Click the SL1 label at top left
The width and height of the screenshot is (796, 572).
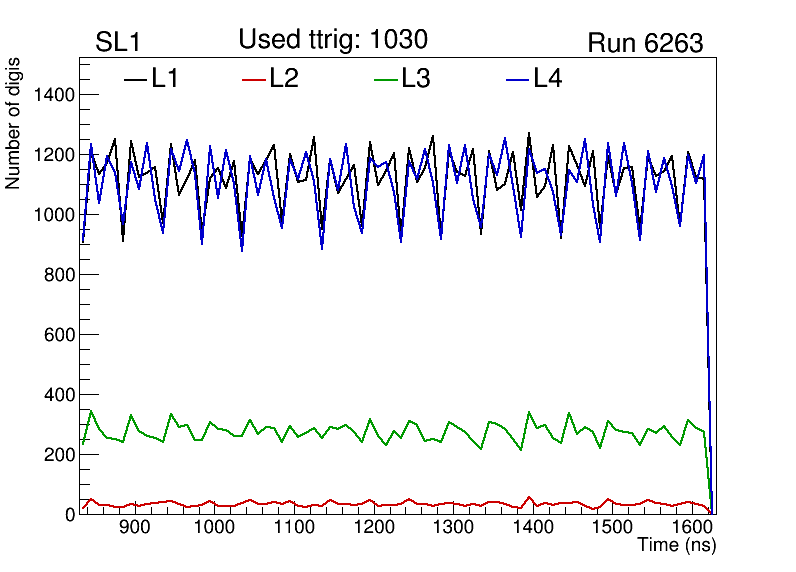pyautogui.click(x=119, y=43)
